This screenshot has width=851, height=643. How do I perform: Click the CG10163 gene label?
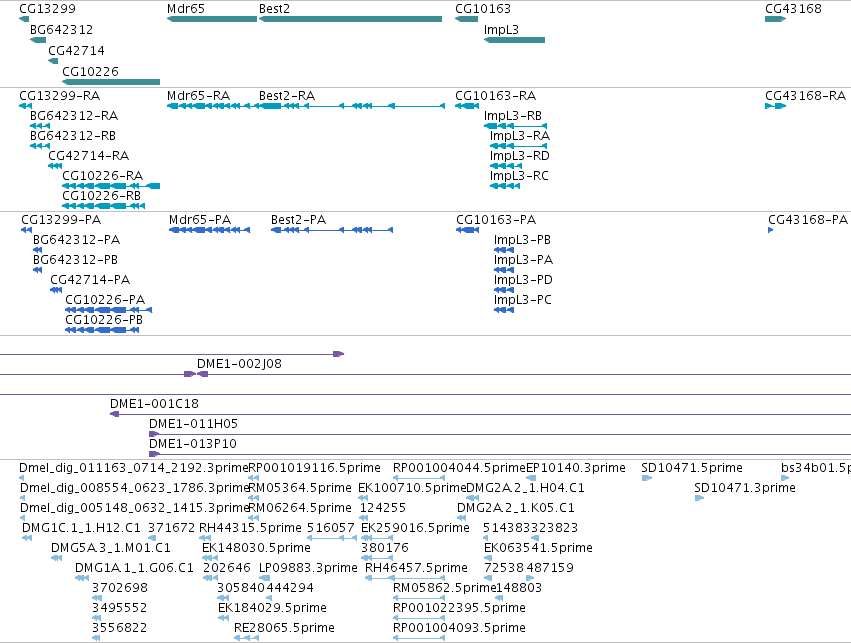pos(482,9)
